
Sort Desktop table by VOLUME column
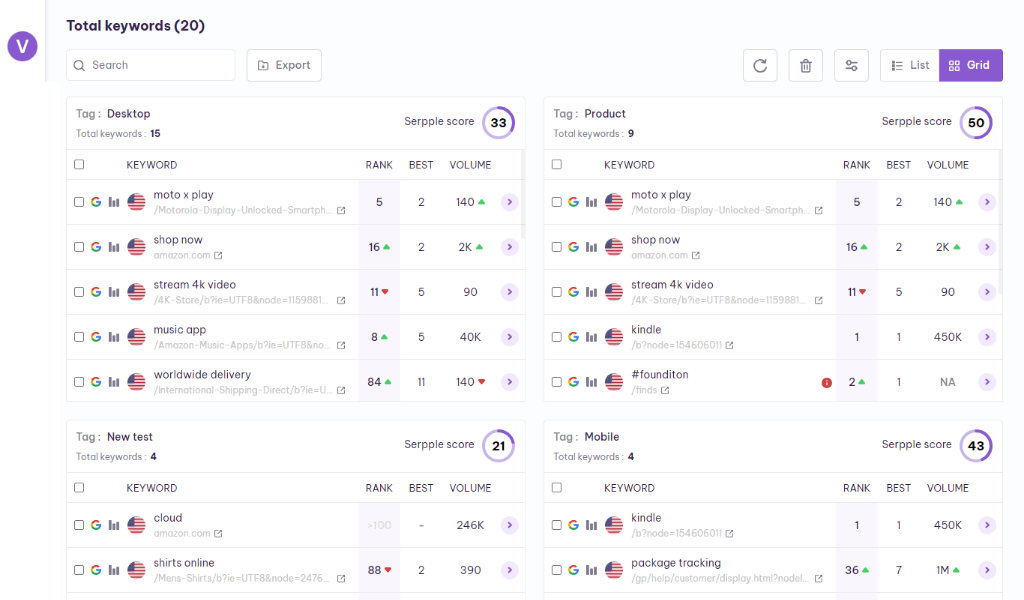point(470,165)
